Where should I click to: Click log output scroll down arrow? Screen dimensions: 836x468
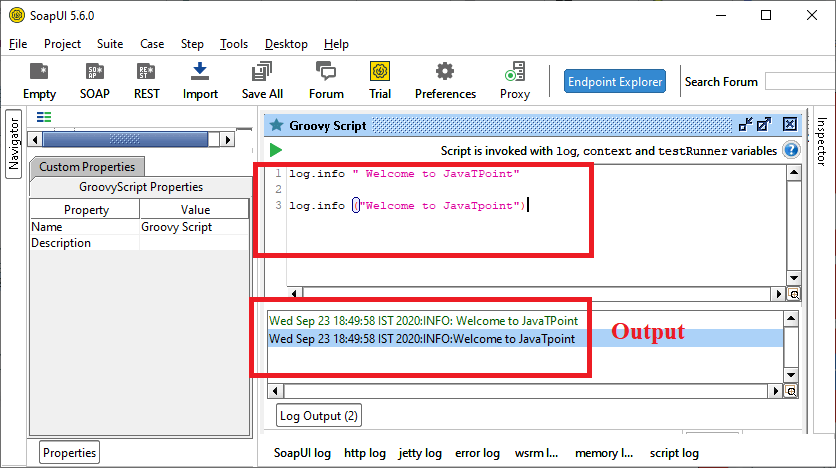point(791,375)
